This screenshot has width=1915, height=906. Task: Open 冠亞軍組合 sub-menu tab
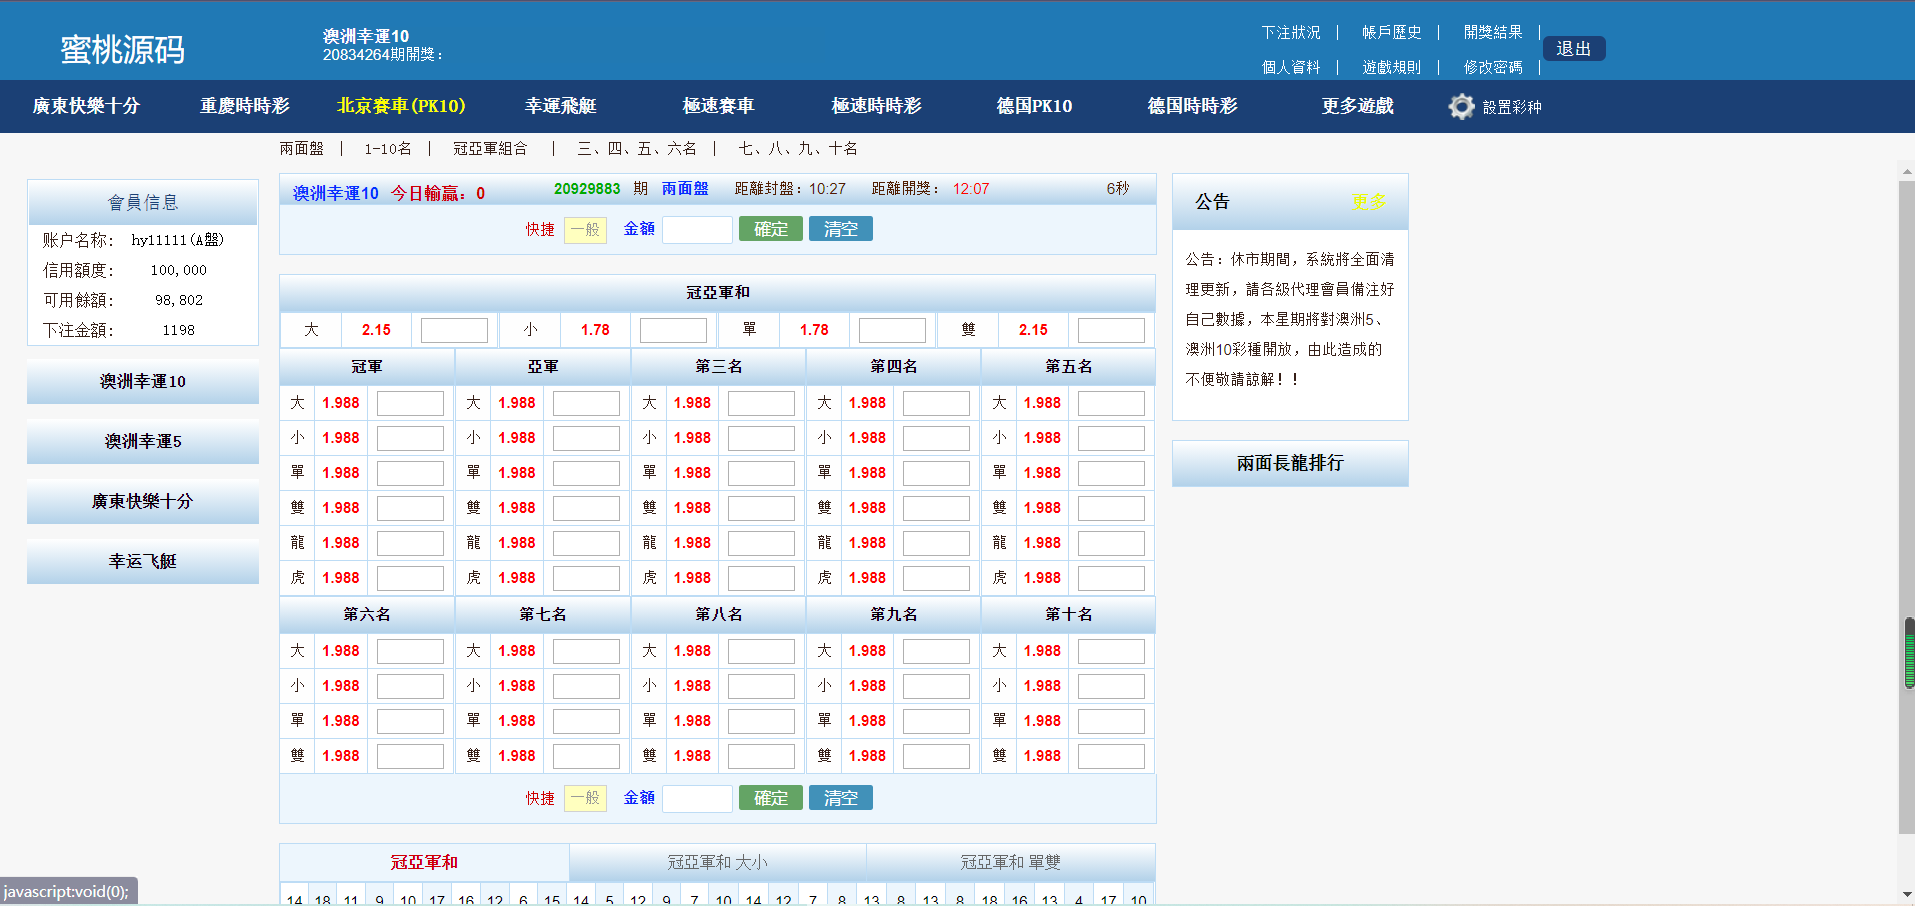click(490, 149)
